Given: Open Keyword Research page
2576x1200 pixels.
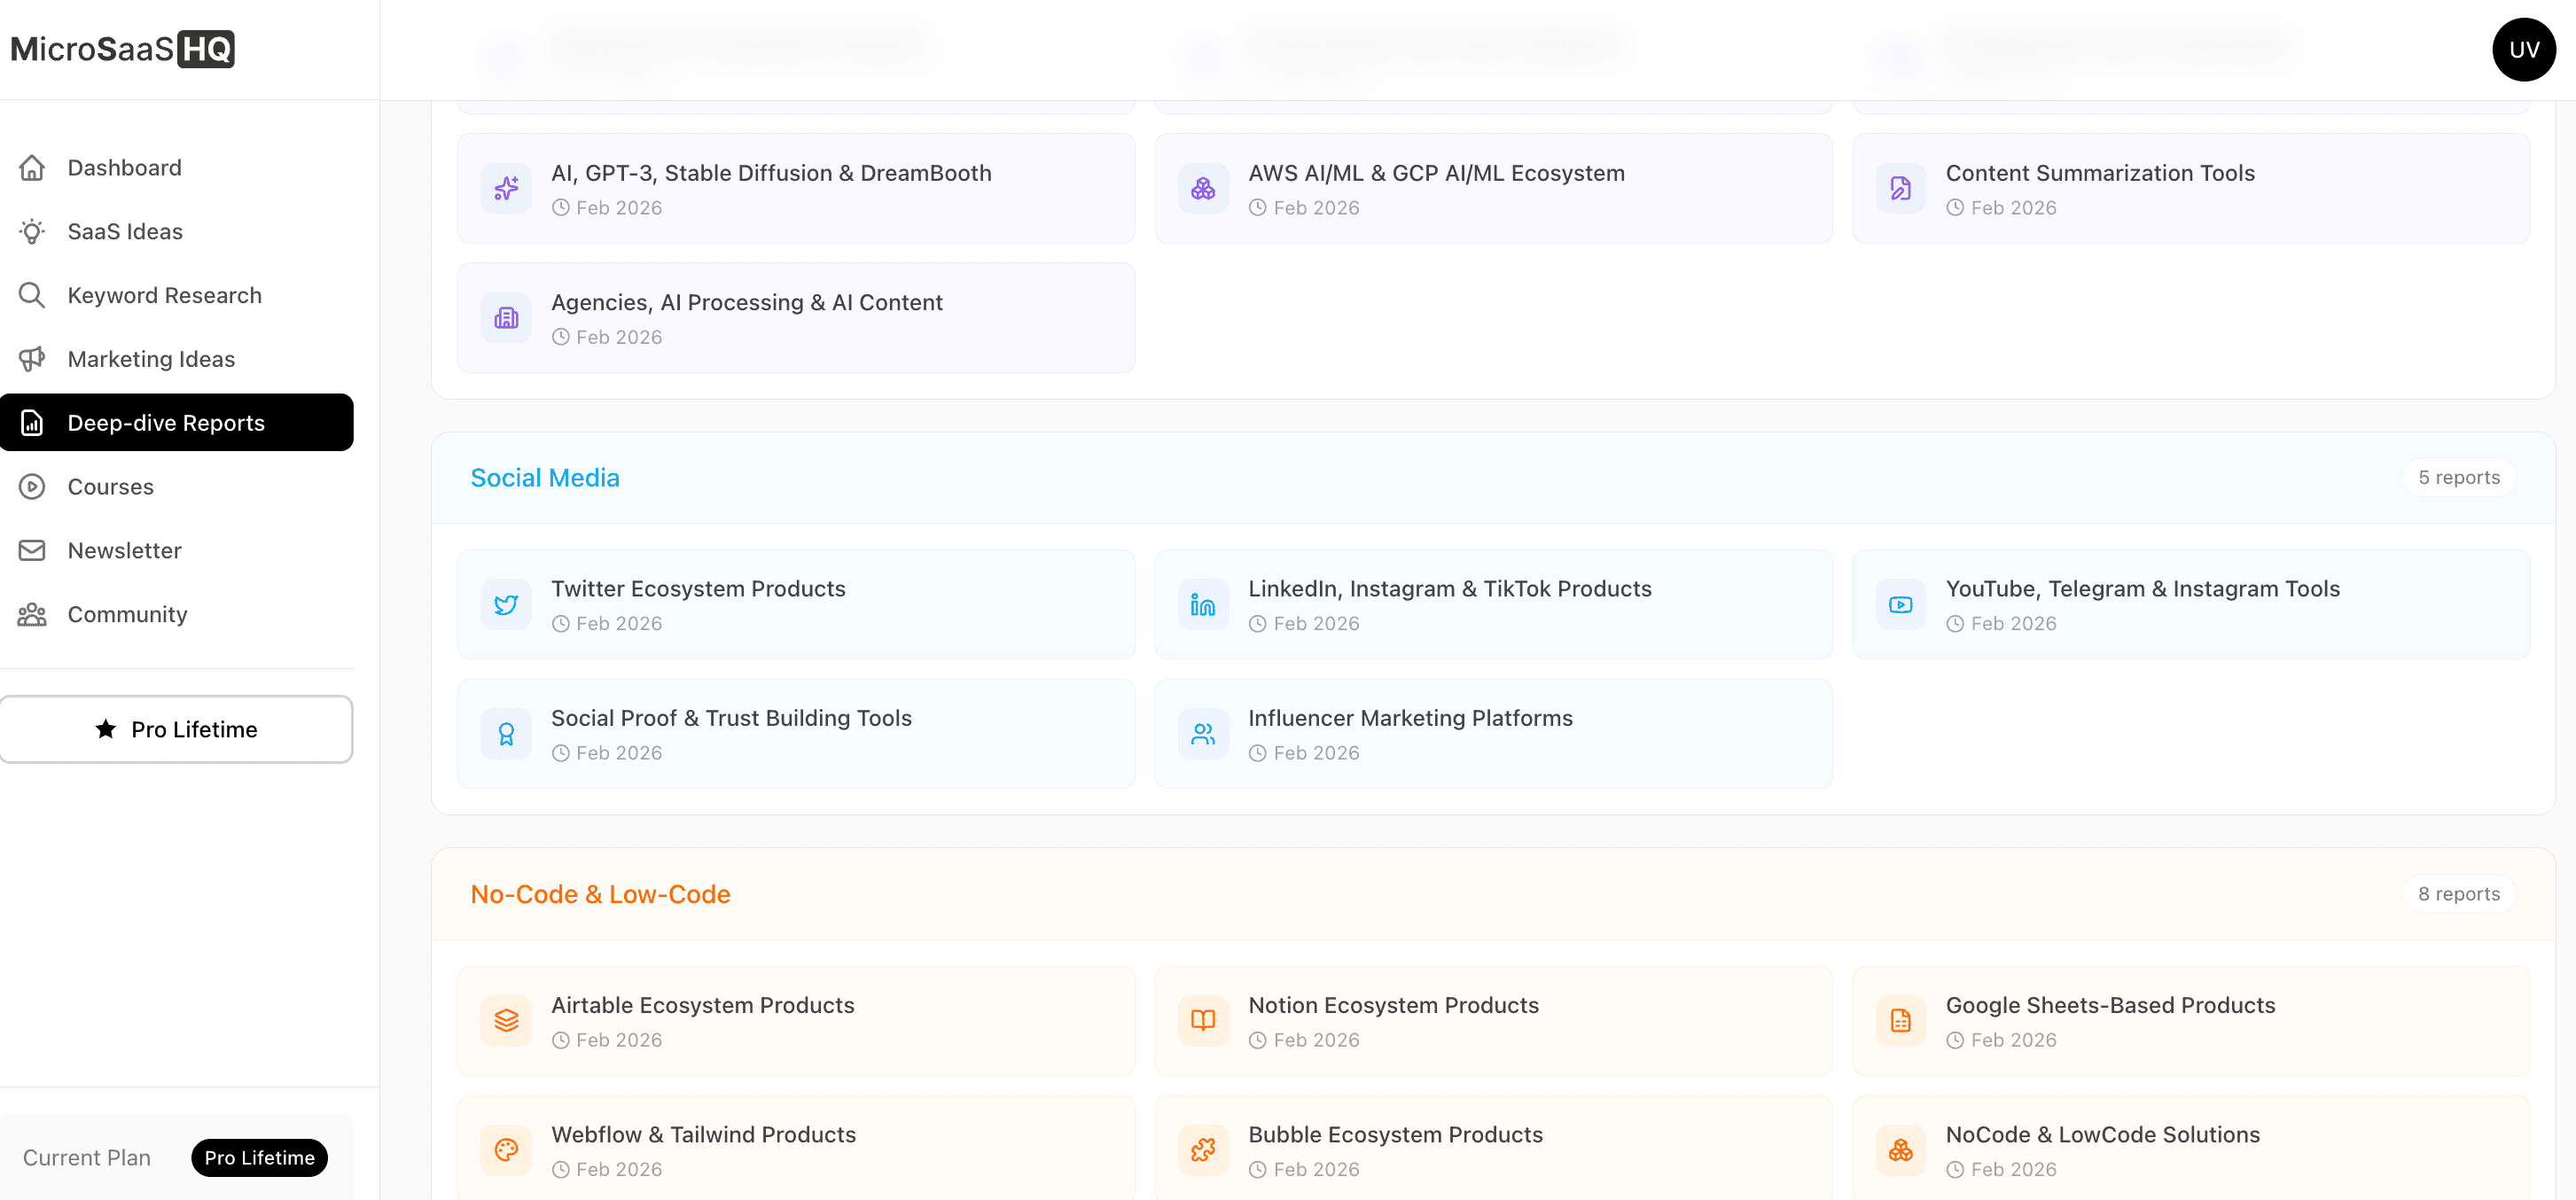Looking at the screenshot, I should tap(164, 296).
